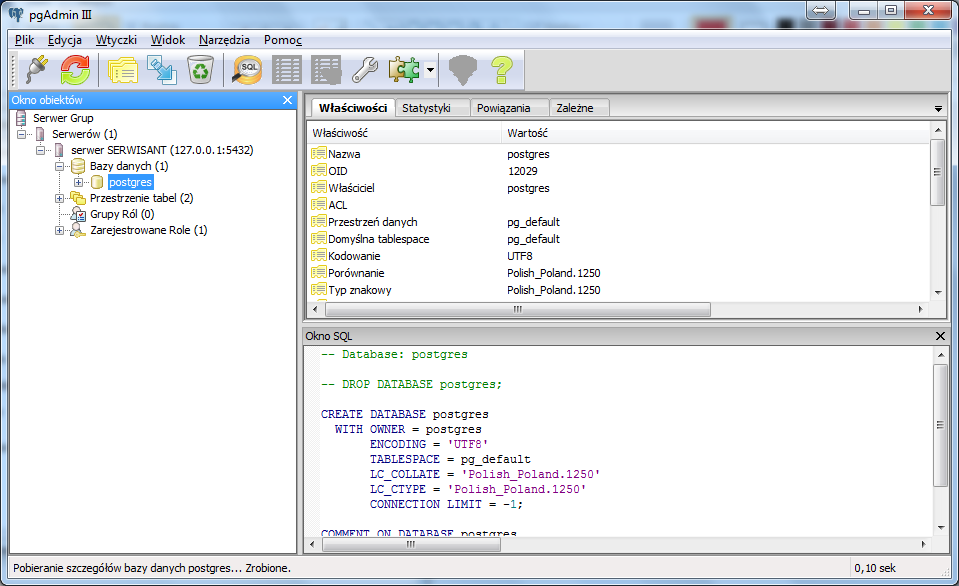Click the Plugins puzzle piece icon

click(404, 70)
